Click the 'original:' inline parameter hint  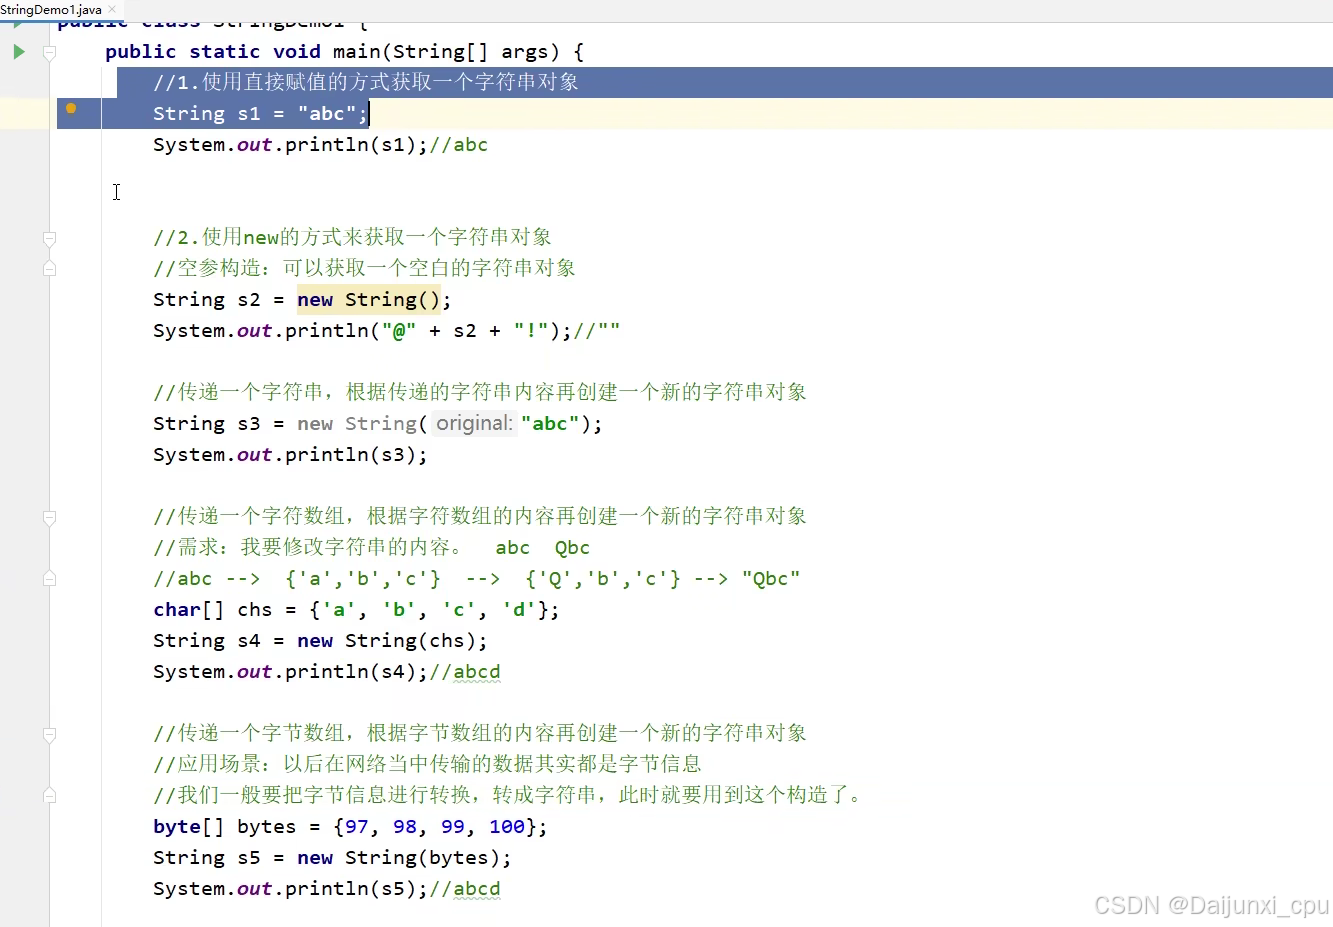pos(473,423)
